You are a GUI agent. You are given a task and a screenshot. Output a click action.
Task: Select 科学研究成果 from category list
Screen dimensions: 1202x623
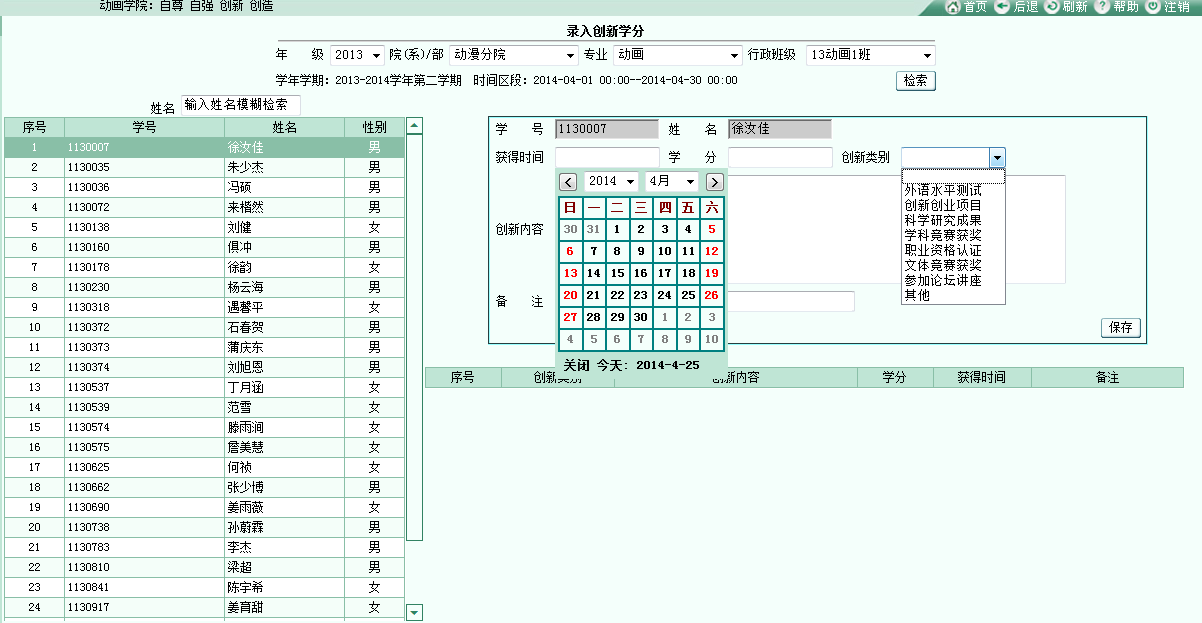pyautogui.click(x=942, y=220)
